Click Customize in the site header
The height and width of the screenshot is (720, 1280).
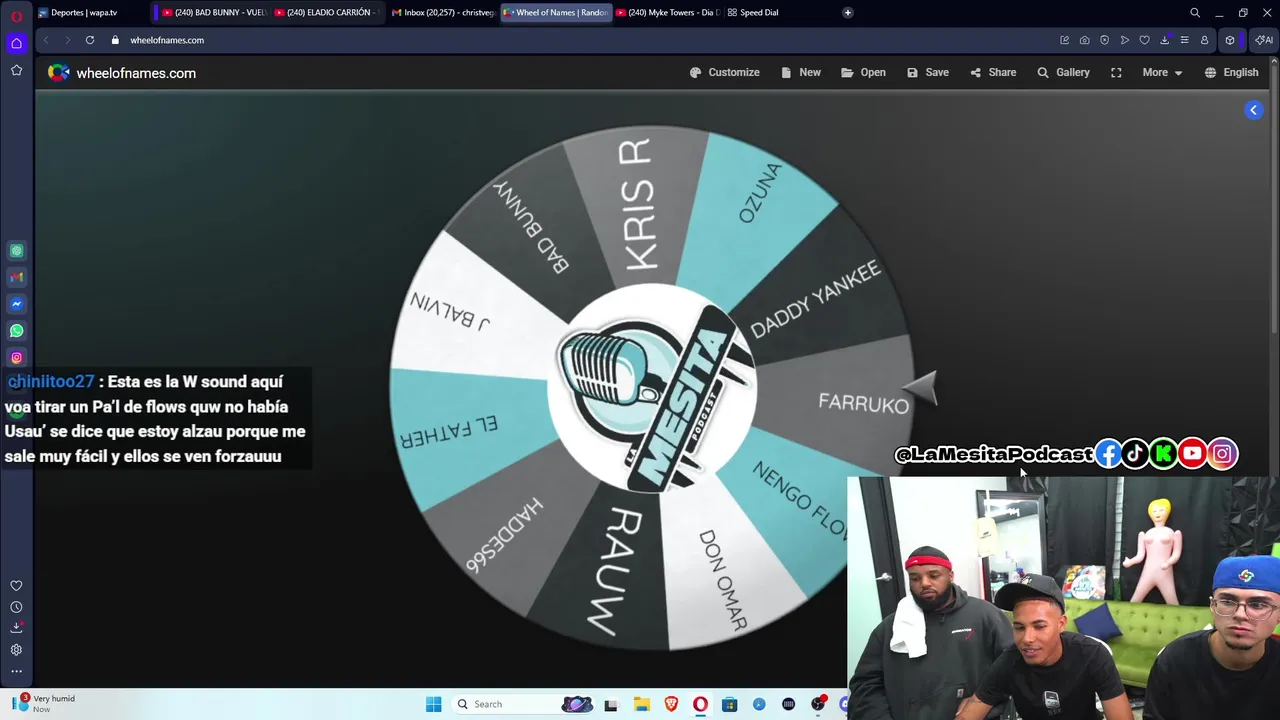pos(724,73)
